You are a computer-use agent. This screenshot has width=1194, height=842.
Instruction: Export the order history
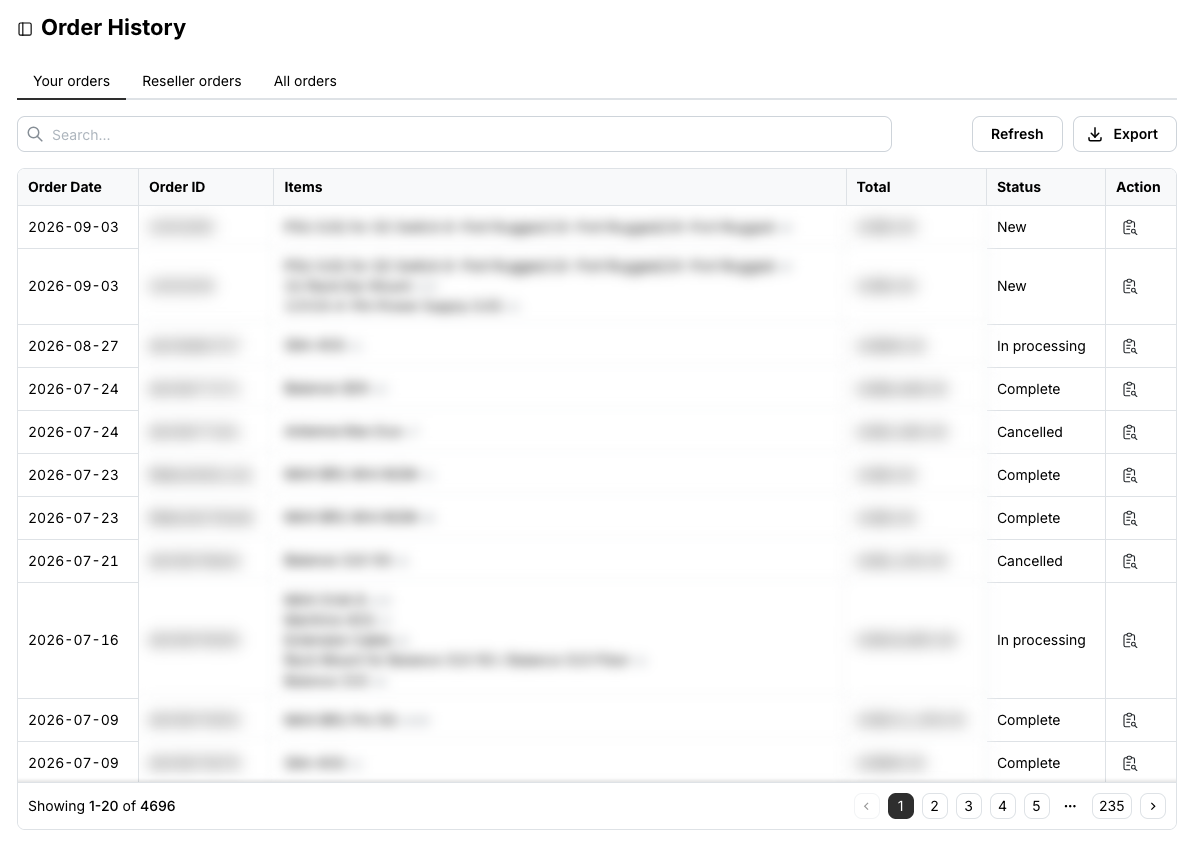(x=1125, y=135)
